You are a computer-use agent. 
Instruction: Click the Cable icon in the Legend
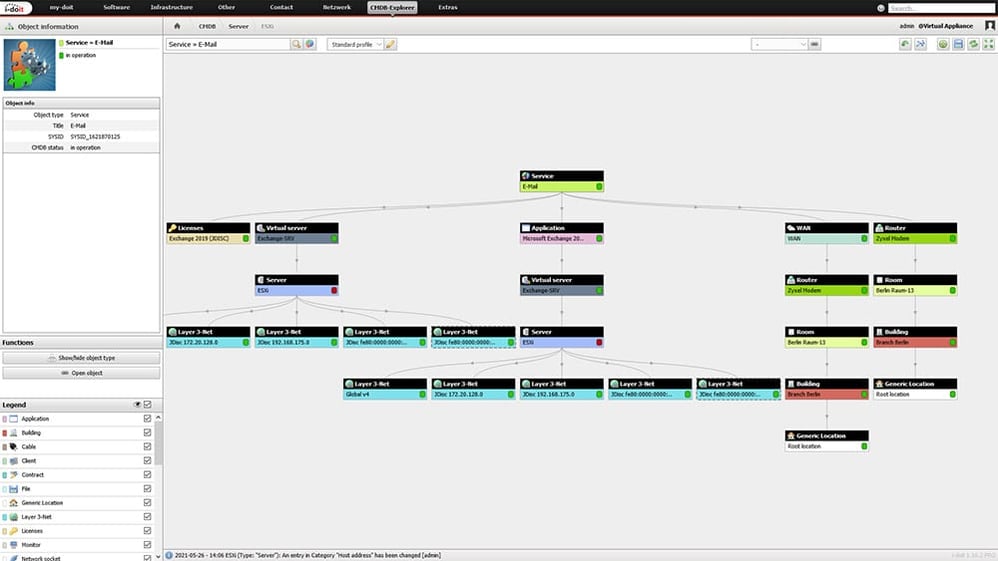pos(13,446)
